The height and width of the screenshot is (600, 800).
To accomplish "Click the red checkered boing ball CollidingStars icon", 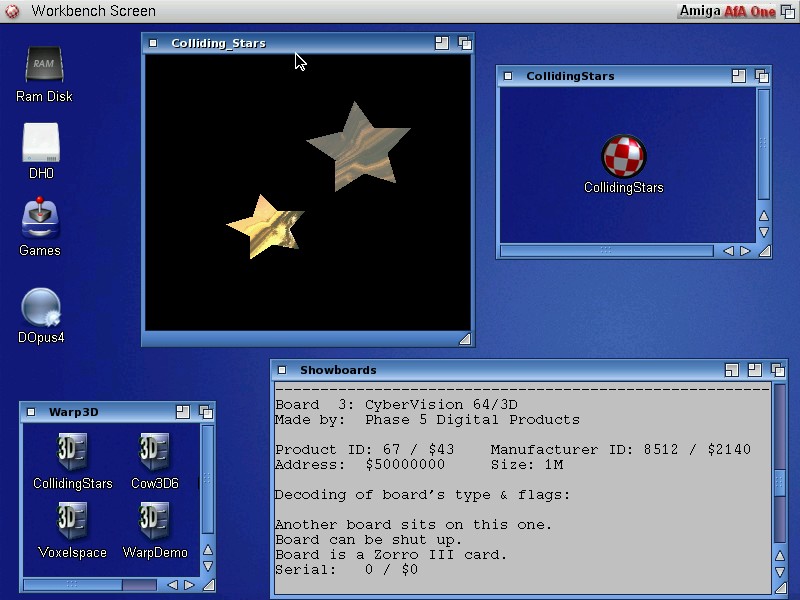I will (x=623, y=156).
